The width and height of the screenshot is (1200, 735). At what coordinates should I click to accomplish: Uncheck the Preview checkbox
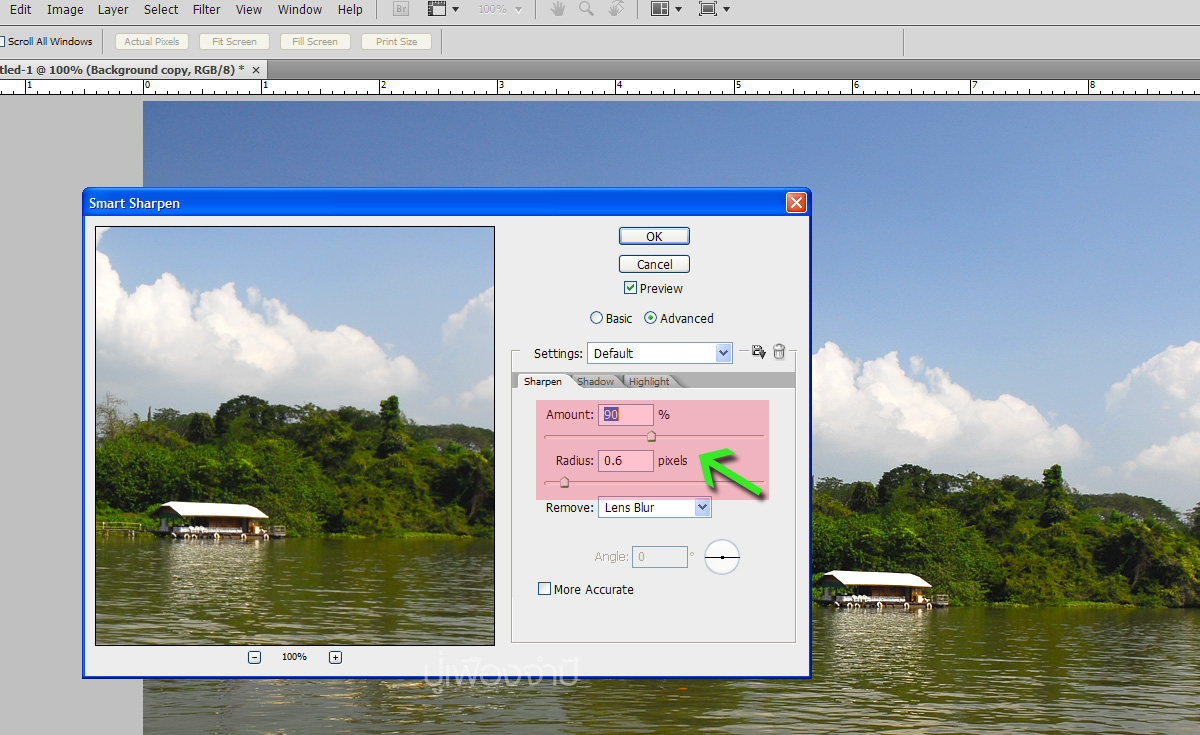click(630, 288)
